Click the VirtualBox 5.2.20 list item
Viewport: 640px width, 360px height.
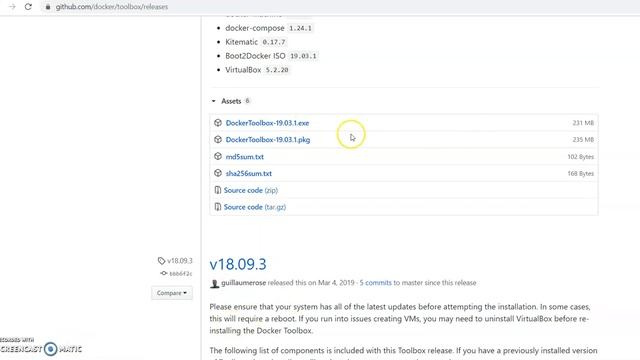(x=258, y=70)
